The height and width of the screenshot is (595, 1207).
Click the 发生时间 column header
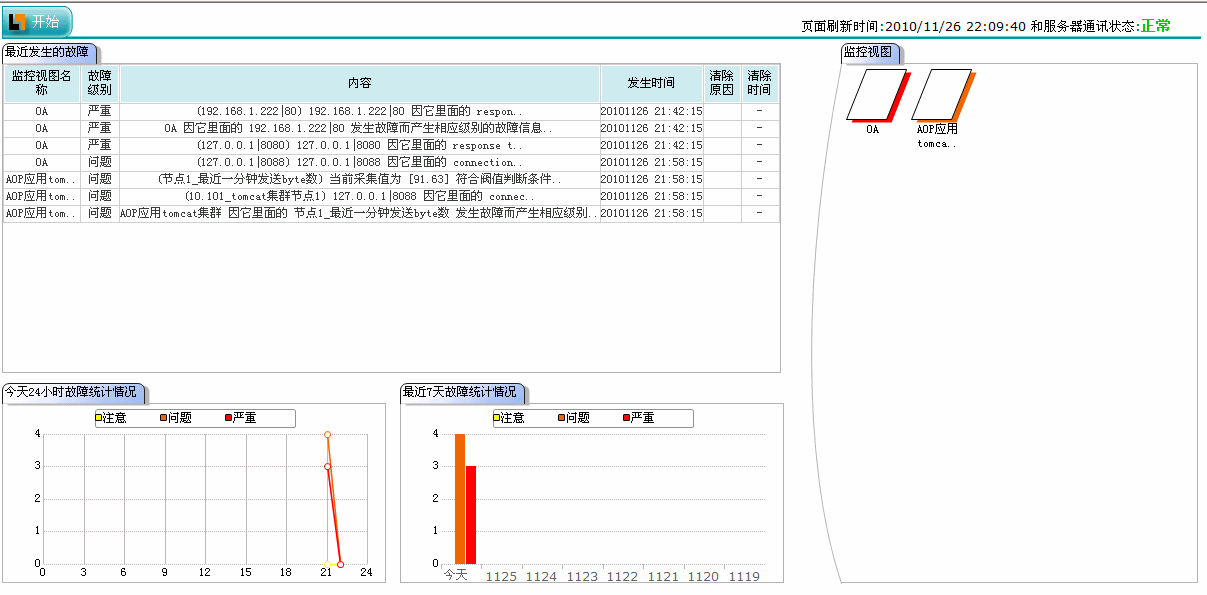[651, 83]
